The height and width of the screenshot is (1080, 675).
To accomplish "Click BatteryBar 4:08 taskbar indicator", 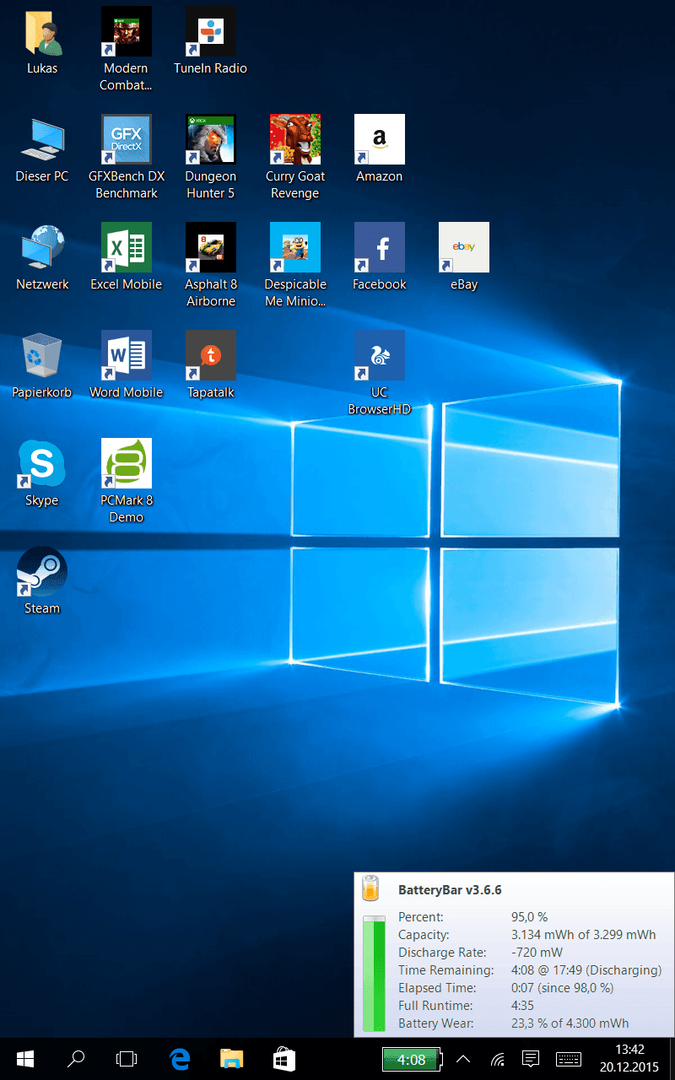I will click(x=413, y=1059).
